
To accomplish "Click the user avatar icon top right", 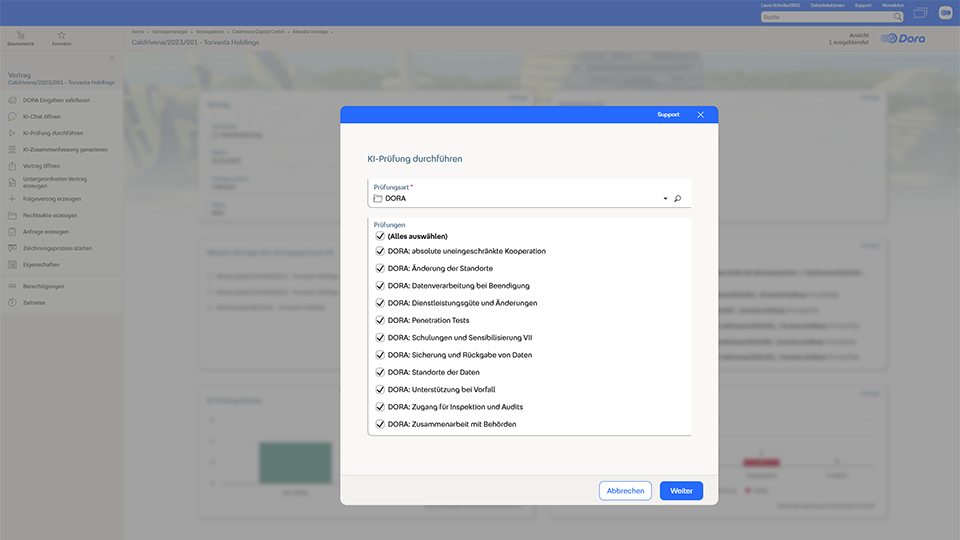I will coord(945,13).
